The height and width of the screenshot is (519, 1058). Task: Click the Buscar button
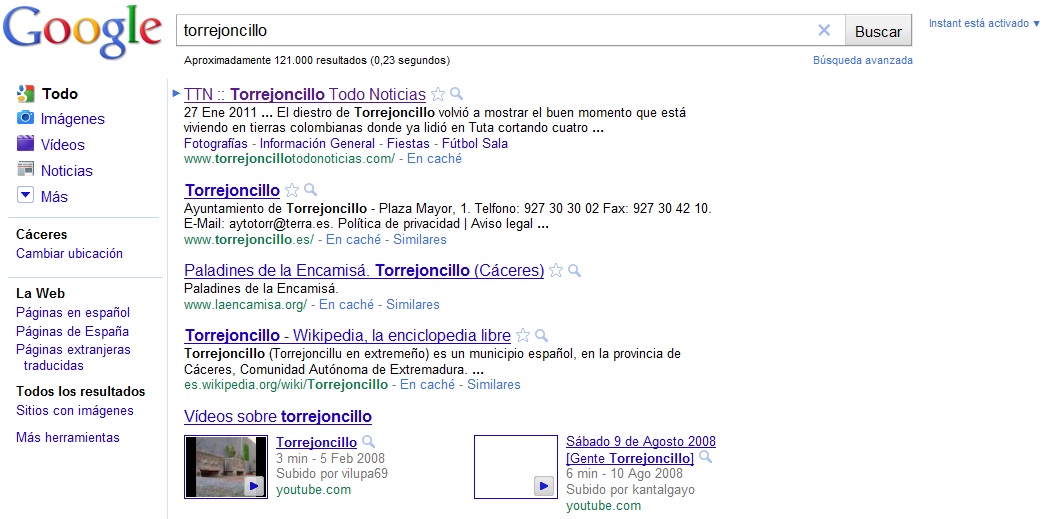coord(878,31)
